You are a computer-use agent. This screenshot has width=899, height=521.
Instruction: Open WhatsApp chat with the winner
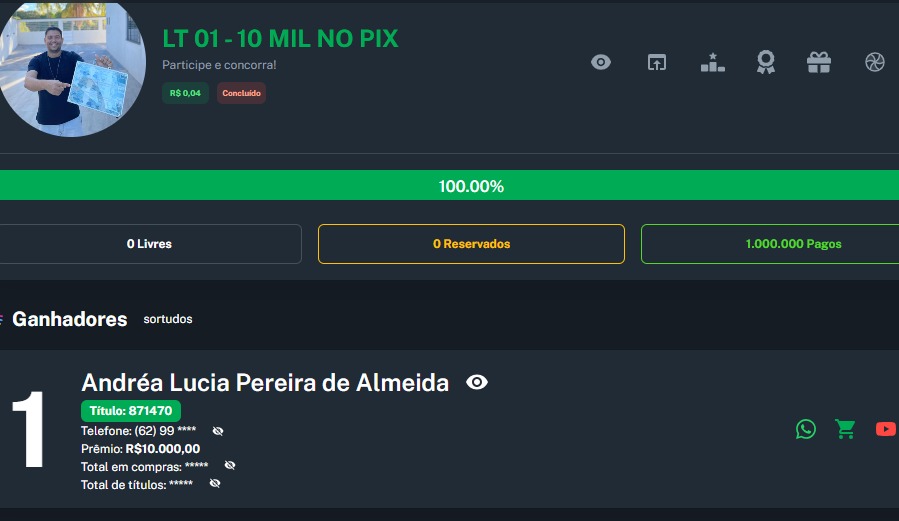click(806, 429)
